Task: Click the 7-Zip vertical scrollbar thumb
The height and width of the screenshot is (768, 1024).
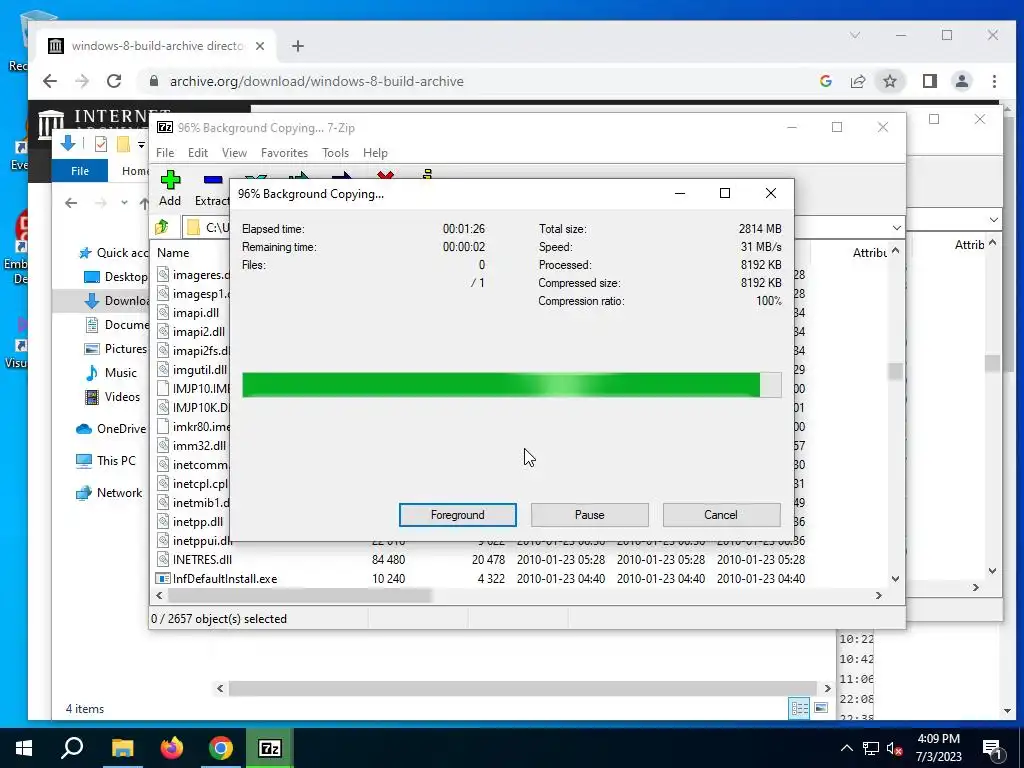Action: tap(895, 371)
